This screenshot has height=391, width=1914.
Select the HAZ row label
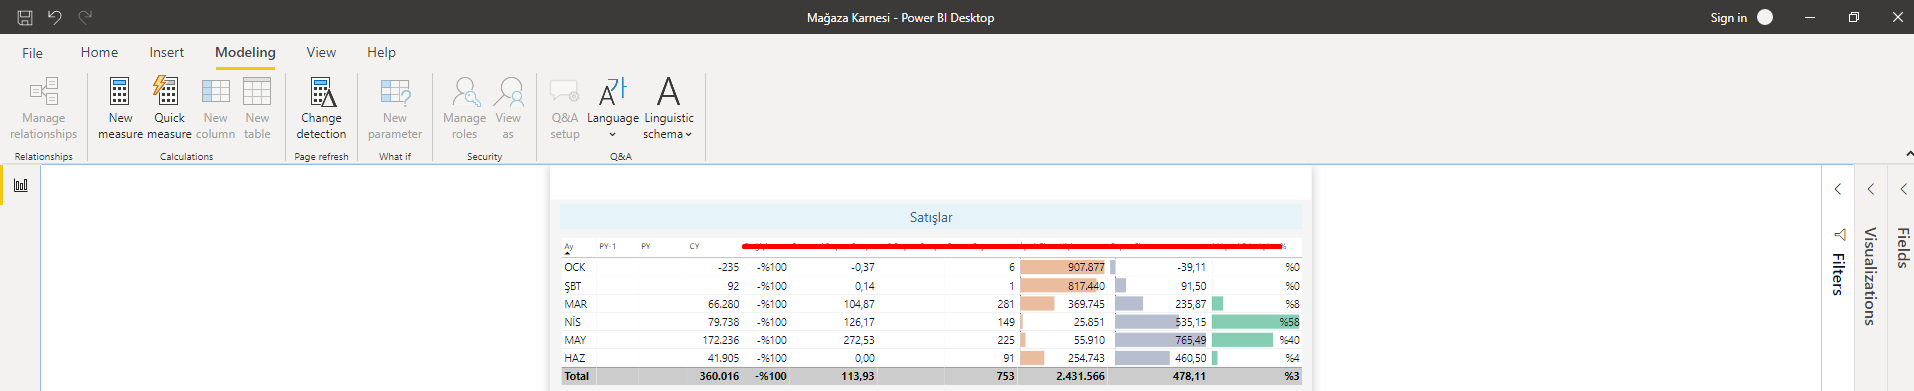pos(575,358)
